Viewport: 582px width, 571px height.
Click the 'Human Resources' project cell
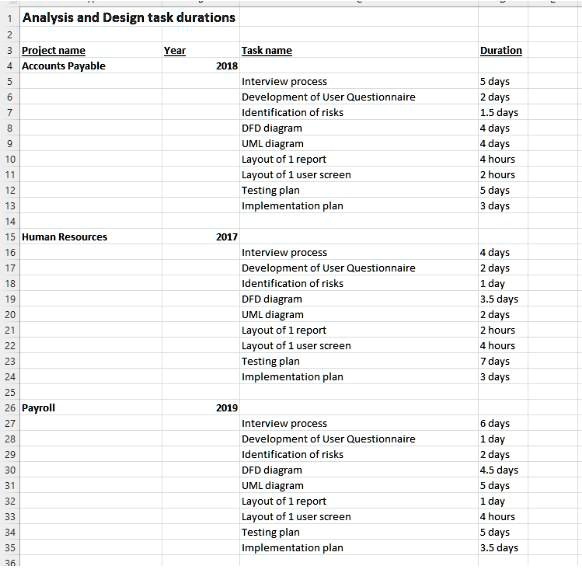91,237
